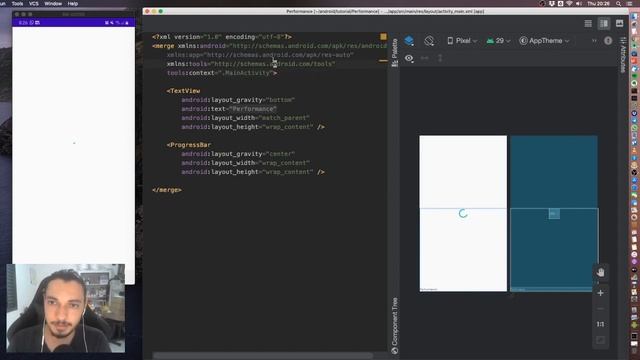This screenshot has width=640, height=360.
Task: Open the Attributes side panel
Action: [623, 55]
